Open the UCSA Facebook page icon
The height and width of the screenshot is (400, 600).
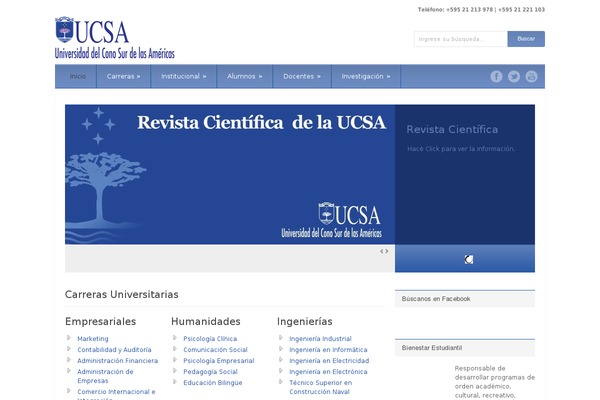(496, 77)
